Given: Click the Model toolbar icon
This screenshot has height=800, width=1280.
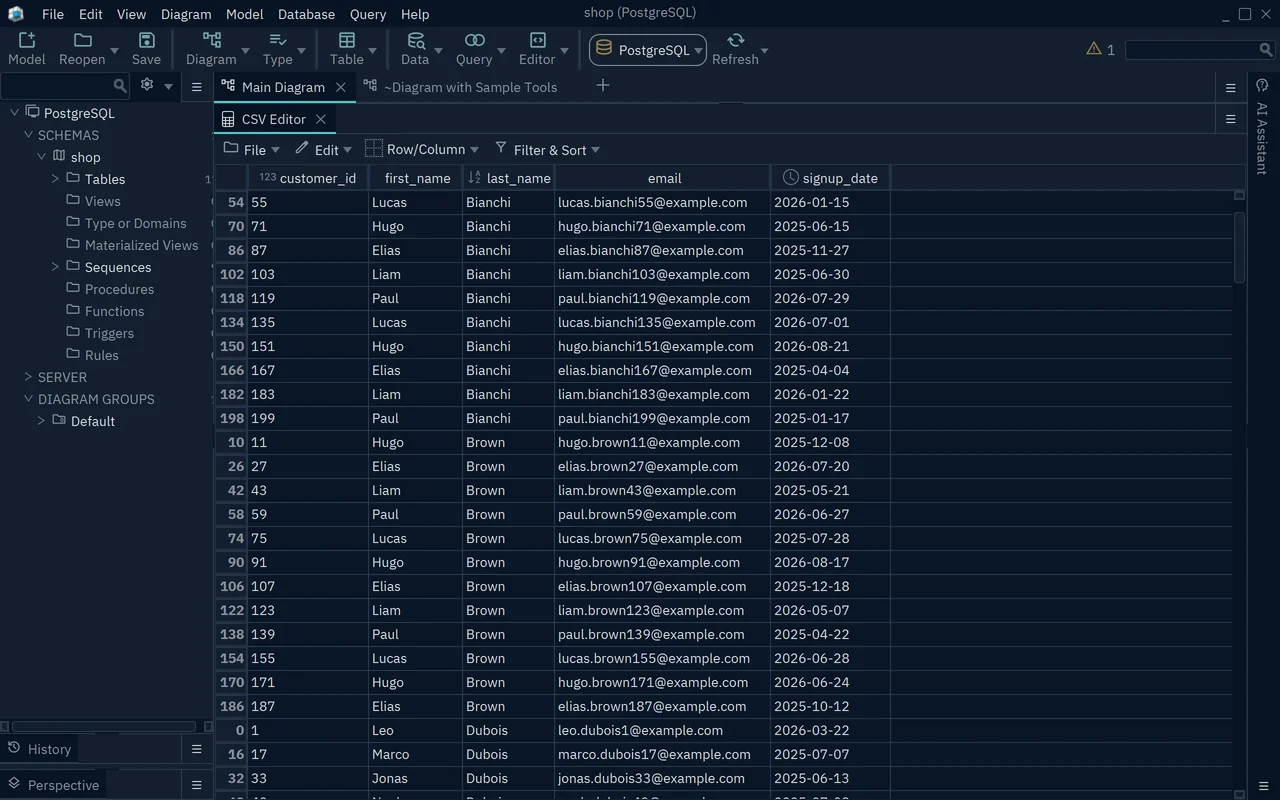Looking at the screenshot, I should coord(26,40).
